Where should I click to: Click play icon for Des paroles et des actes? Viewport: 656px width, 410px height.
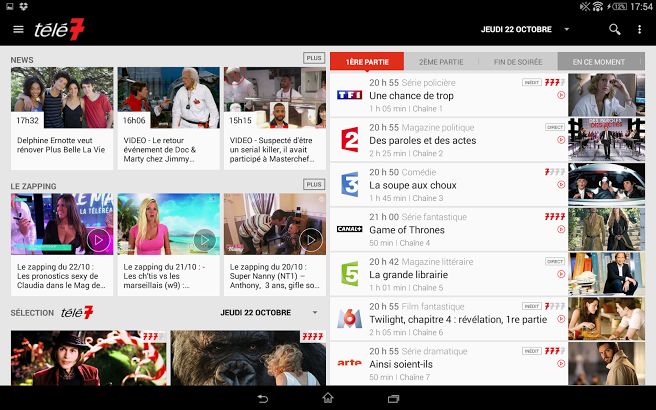561,140
